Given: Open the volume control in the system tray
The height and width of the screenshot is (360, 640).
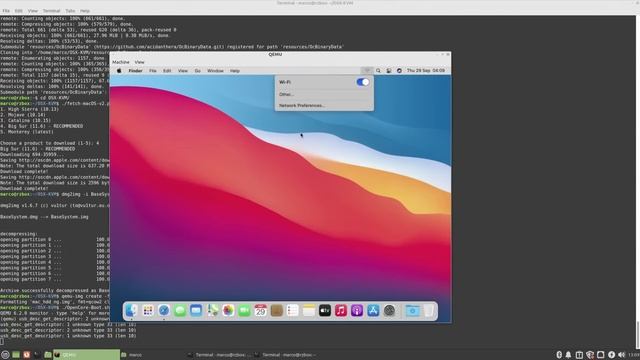Looking at the screenshot, I should point(622,355).
